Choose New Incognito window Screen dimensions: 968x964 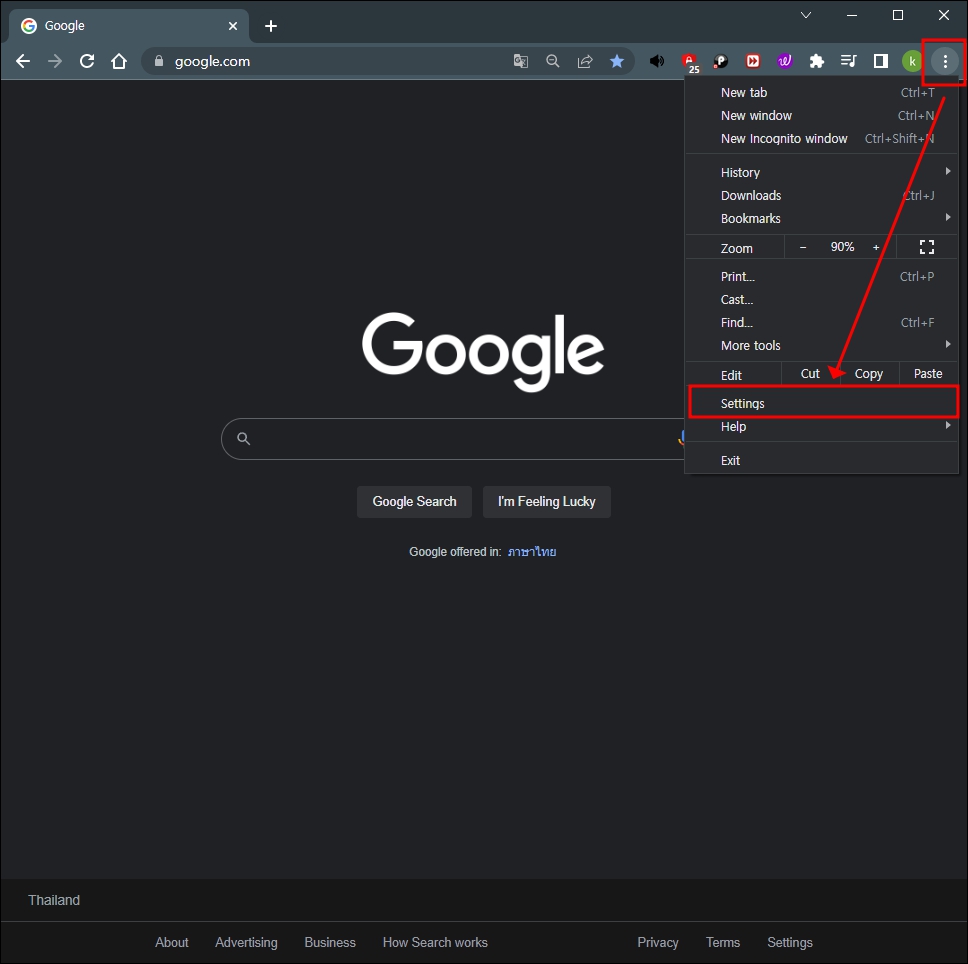(x=822, y=139)
